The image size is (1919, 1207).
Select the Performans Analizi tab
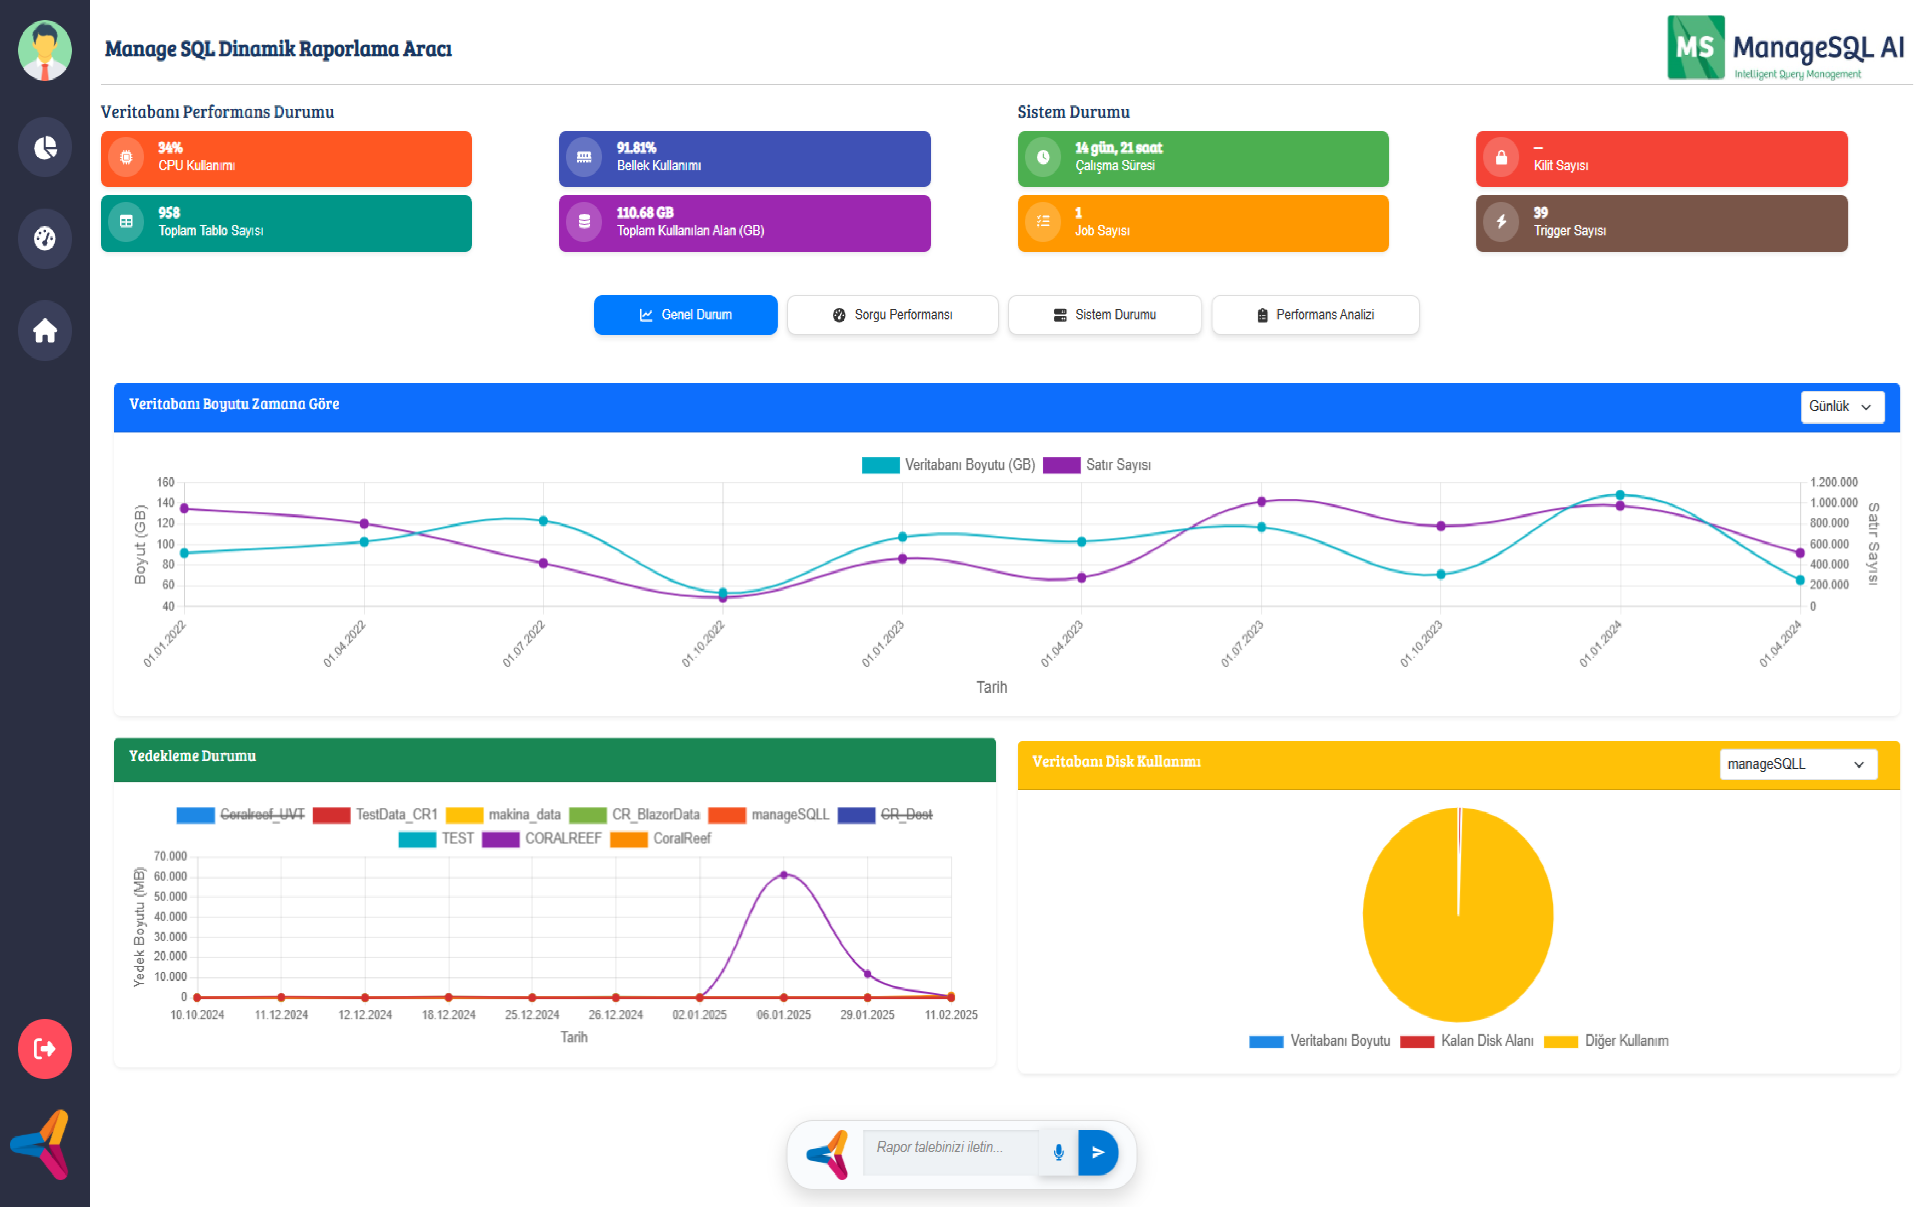(x=1314, y=315)
